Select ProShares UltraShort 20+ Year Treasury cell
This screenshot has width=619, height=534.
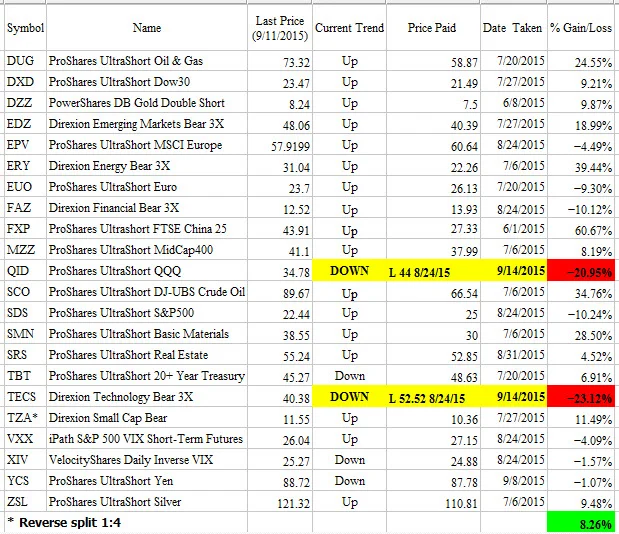click(146, 376)
